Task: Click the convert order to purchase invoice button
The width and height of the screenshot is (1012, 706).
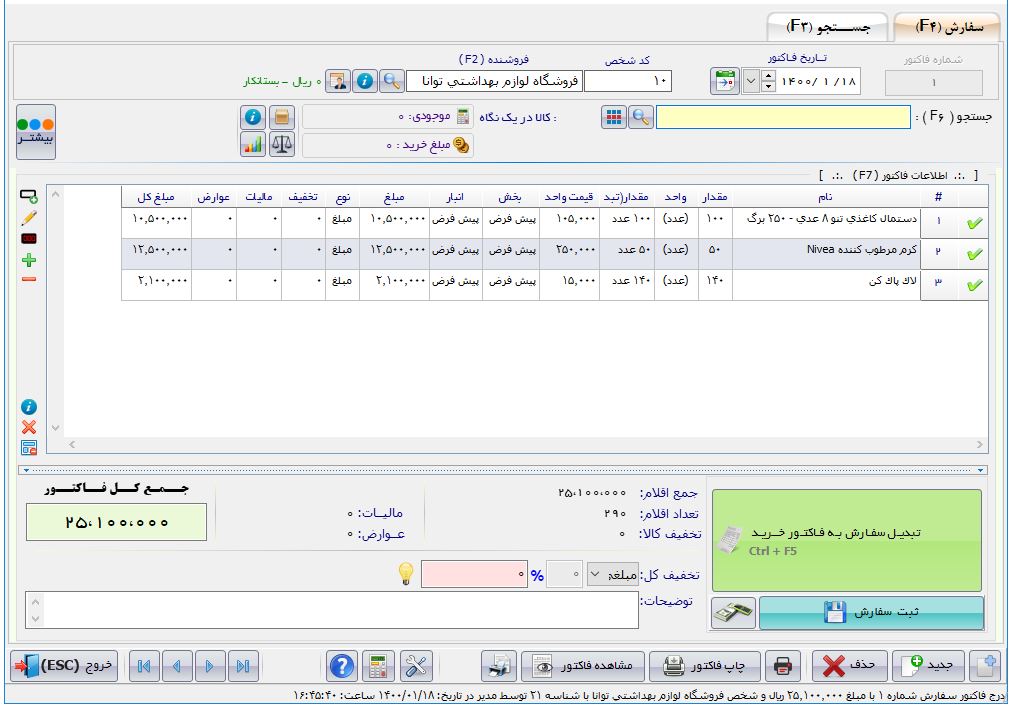Action: pyautogui.click(x=845, y=539)
